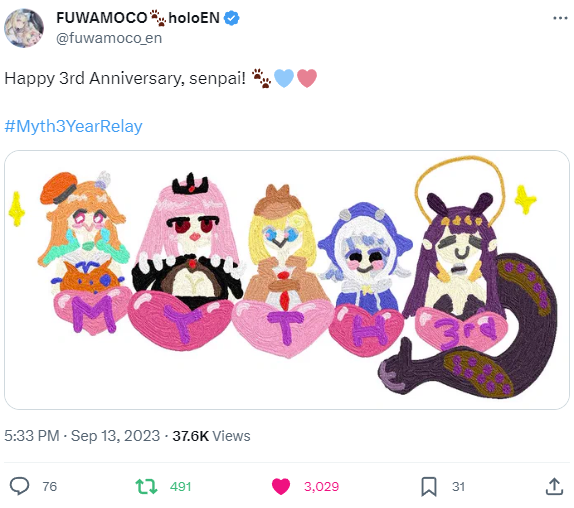Toggle the pink like heart
The width and height of the screenshot is (574, 508).
(x=281, y=487)
